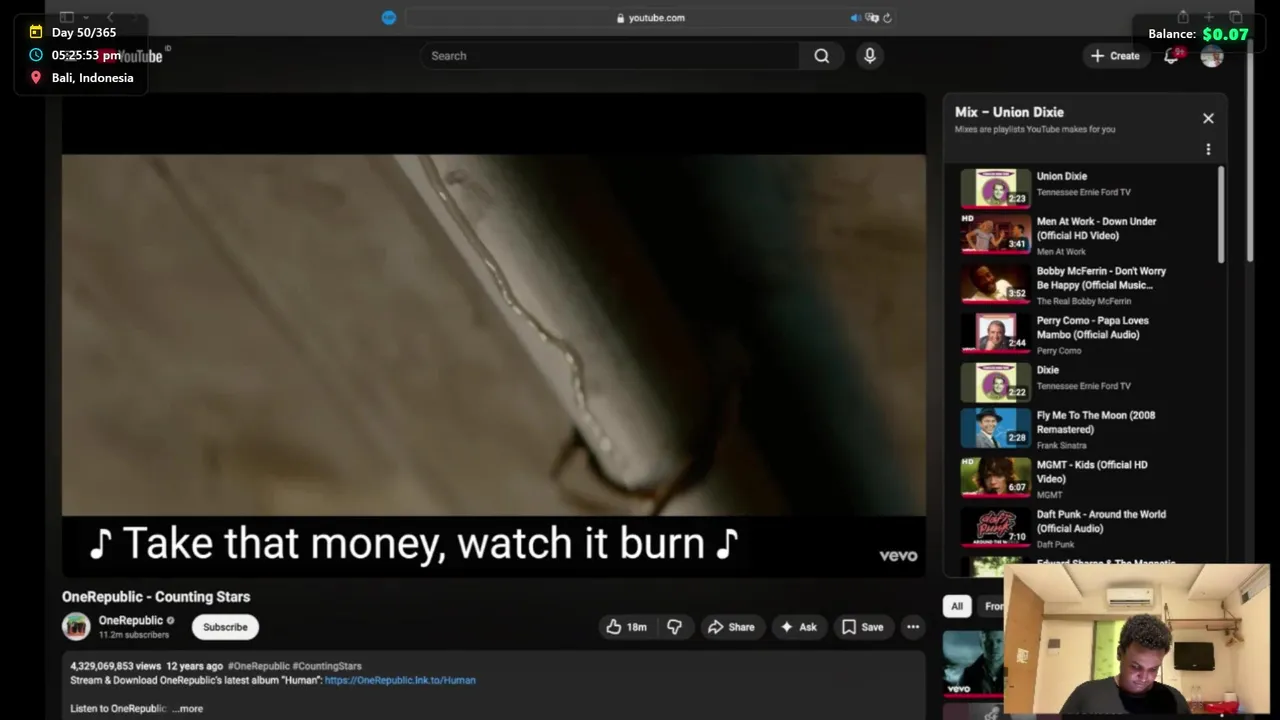The height and width of the screenshot is (720, 1280).
Task: Open the Mix playlist options menu
Action: [1208, 149]
